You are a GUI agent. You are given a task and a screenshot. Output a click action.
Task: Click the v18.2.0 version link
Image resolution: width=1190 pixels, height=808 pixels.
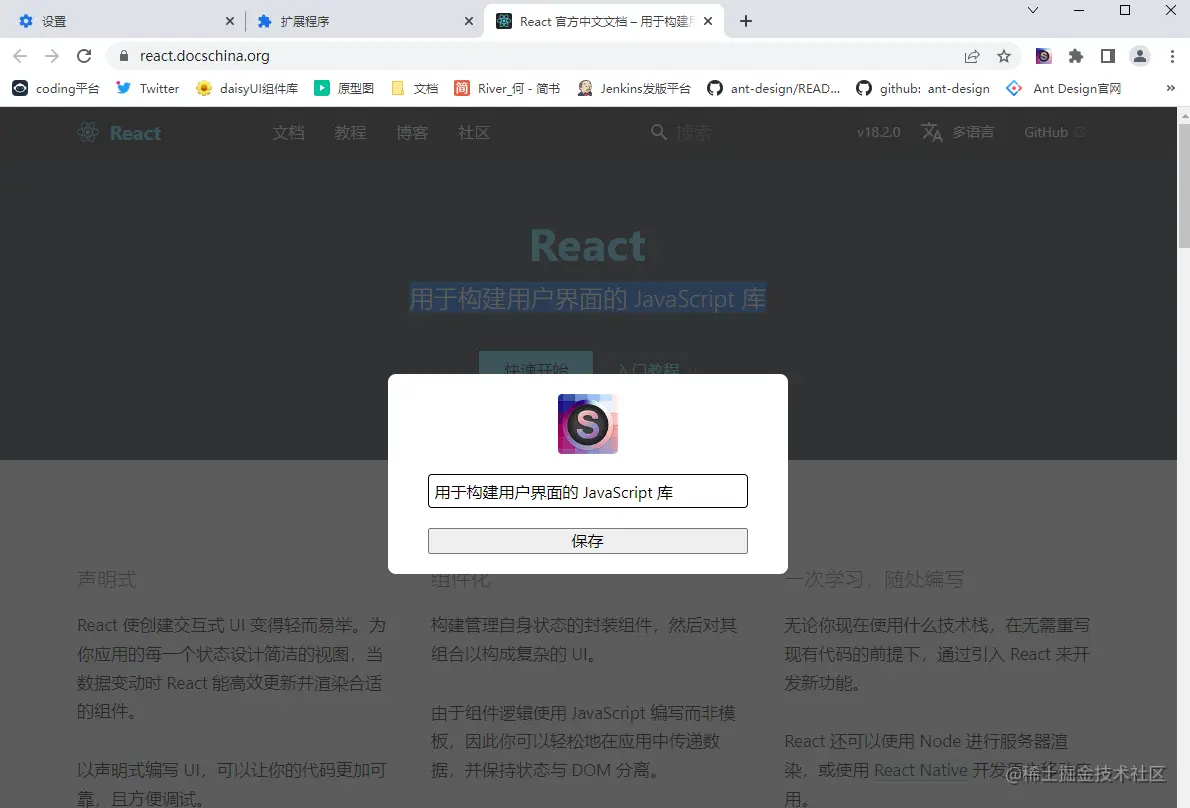879,132
